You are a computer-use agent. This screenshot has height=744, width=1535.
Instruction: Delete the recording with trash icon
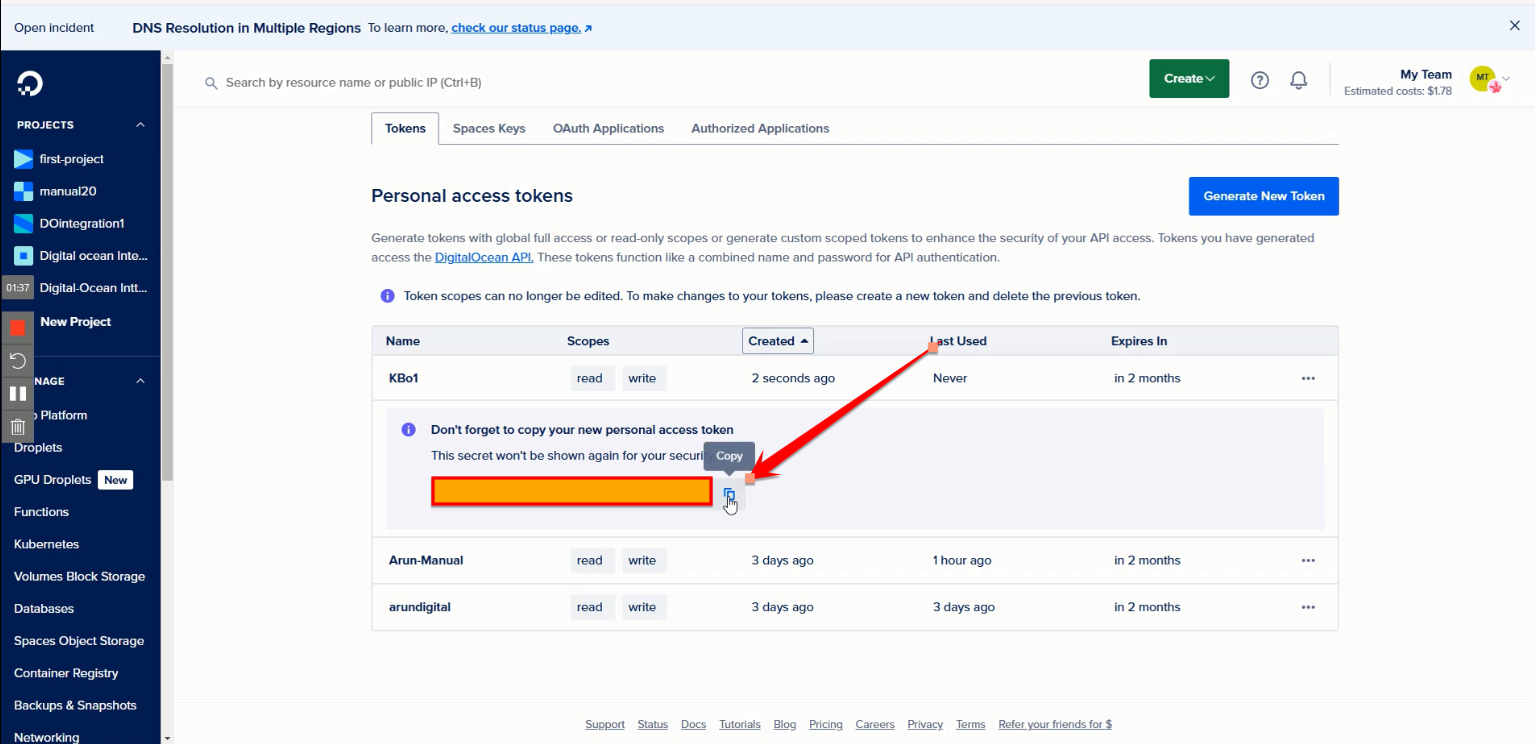18,427
